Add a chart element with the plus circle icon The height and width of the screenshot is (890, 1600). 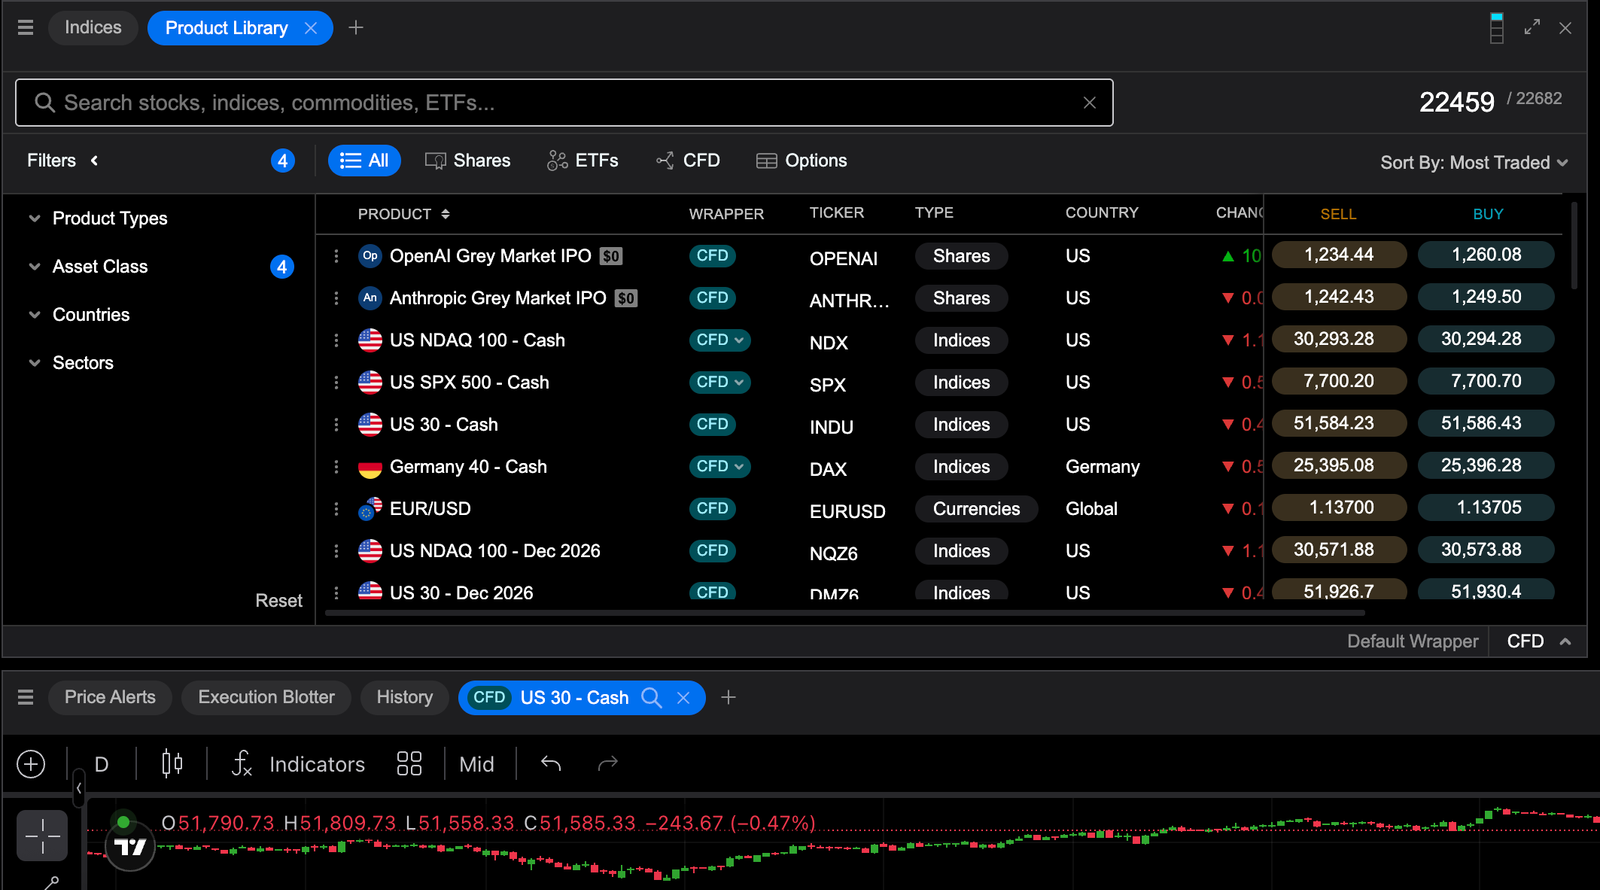[x=31, y=764]
